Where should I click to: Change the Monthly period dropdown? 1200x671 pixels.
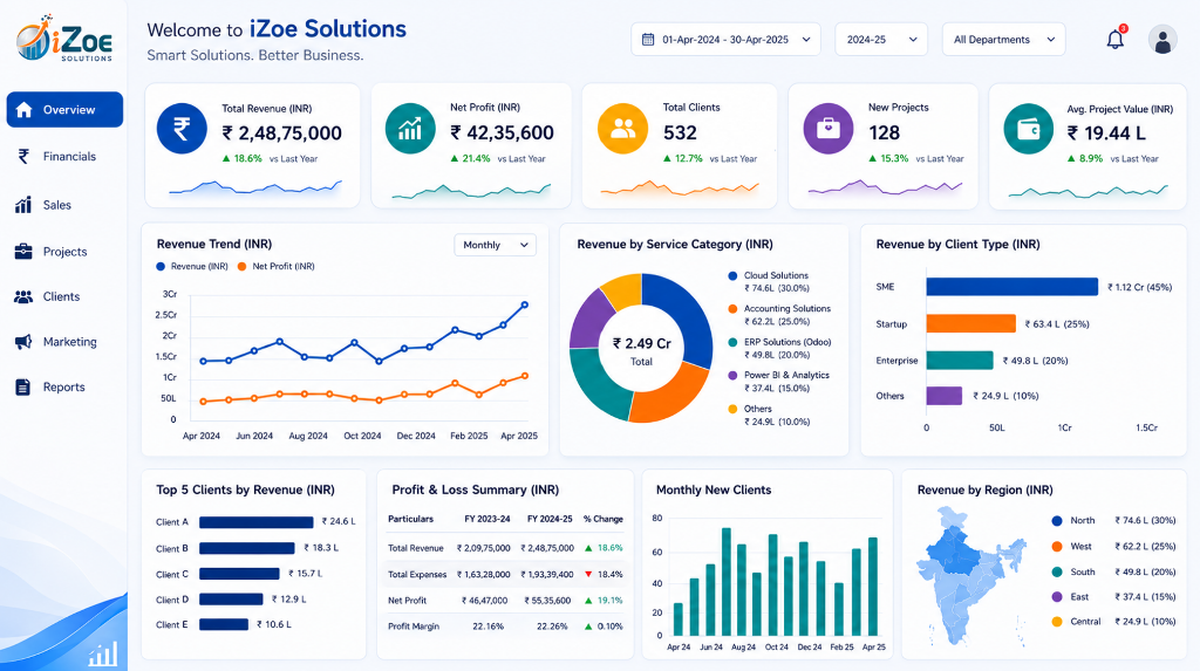pos(495,245)
